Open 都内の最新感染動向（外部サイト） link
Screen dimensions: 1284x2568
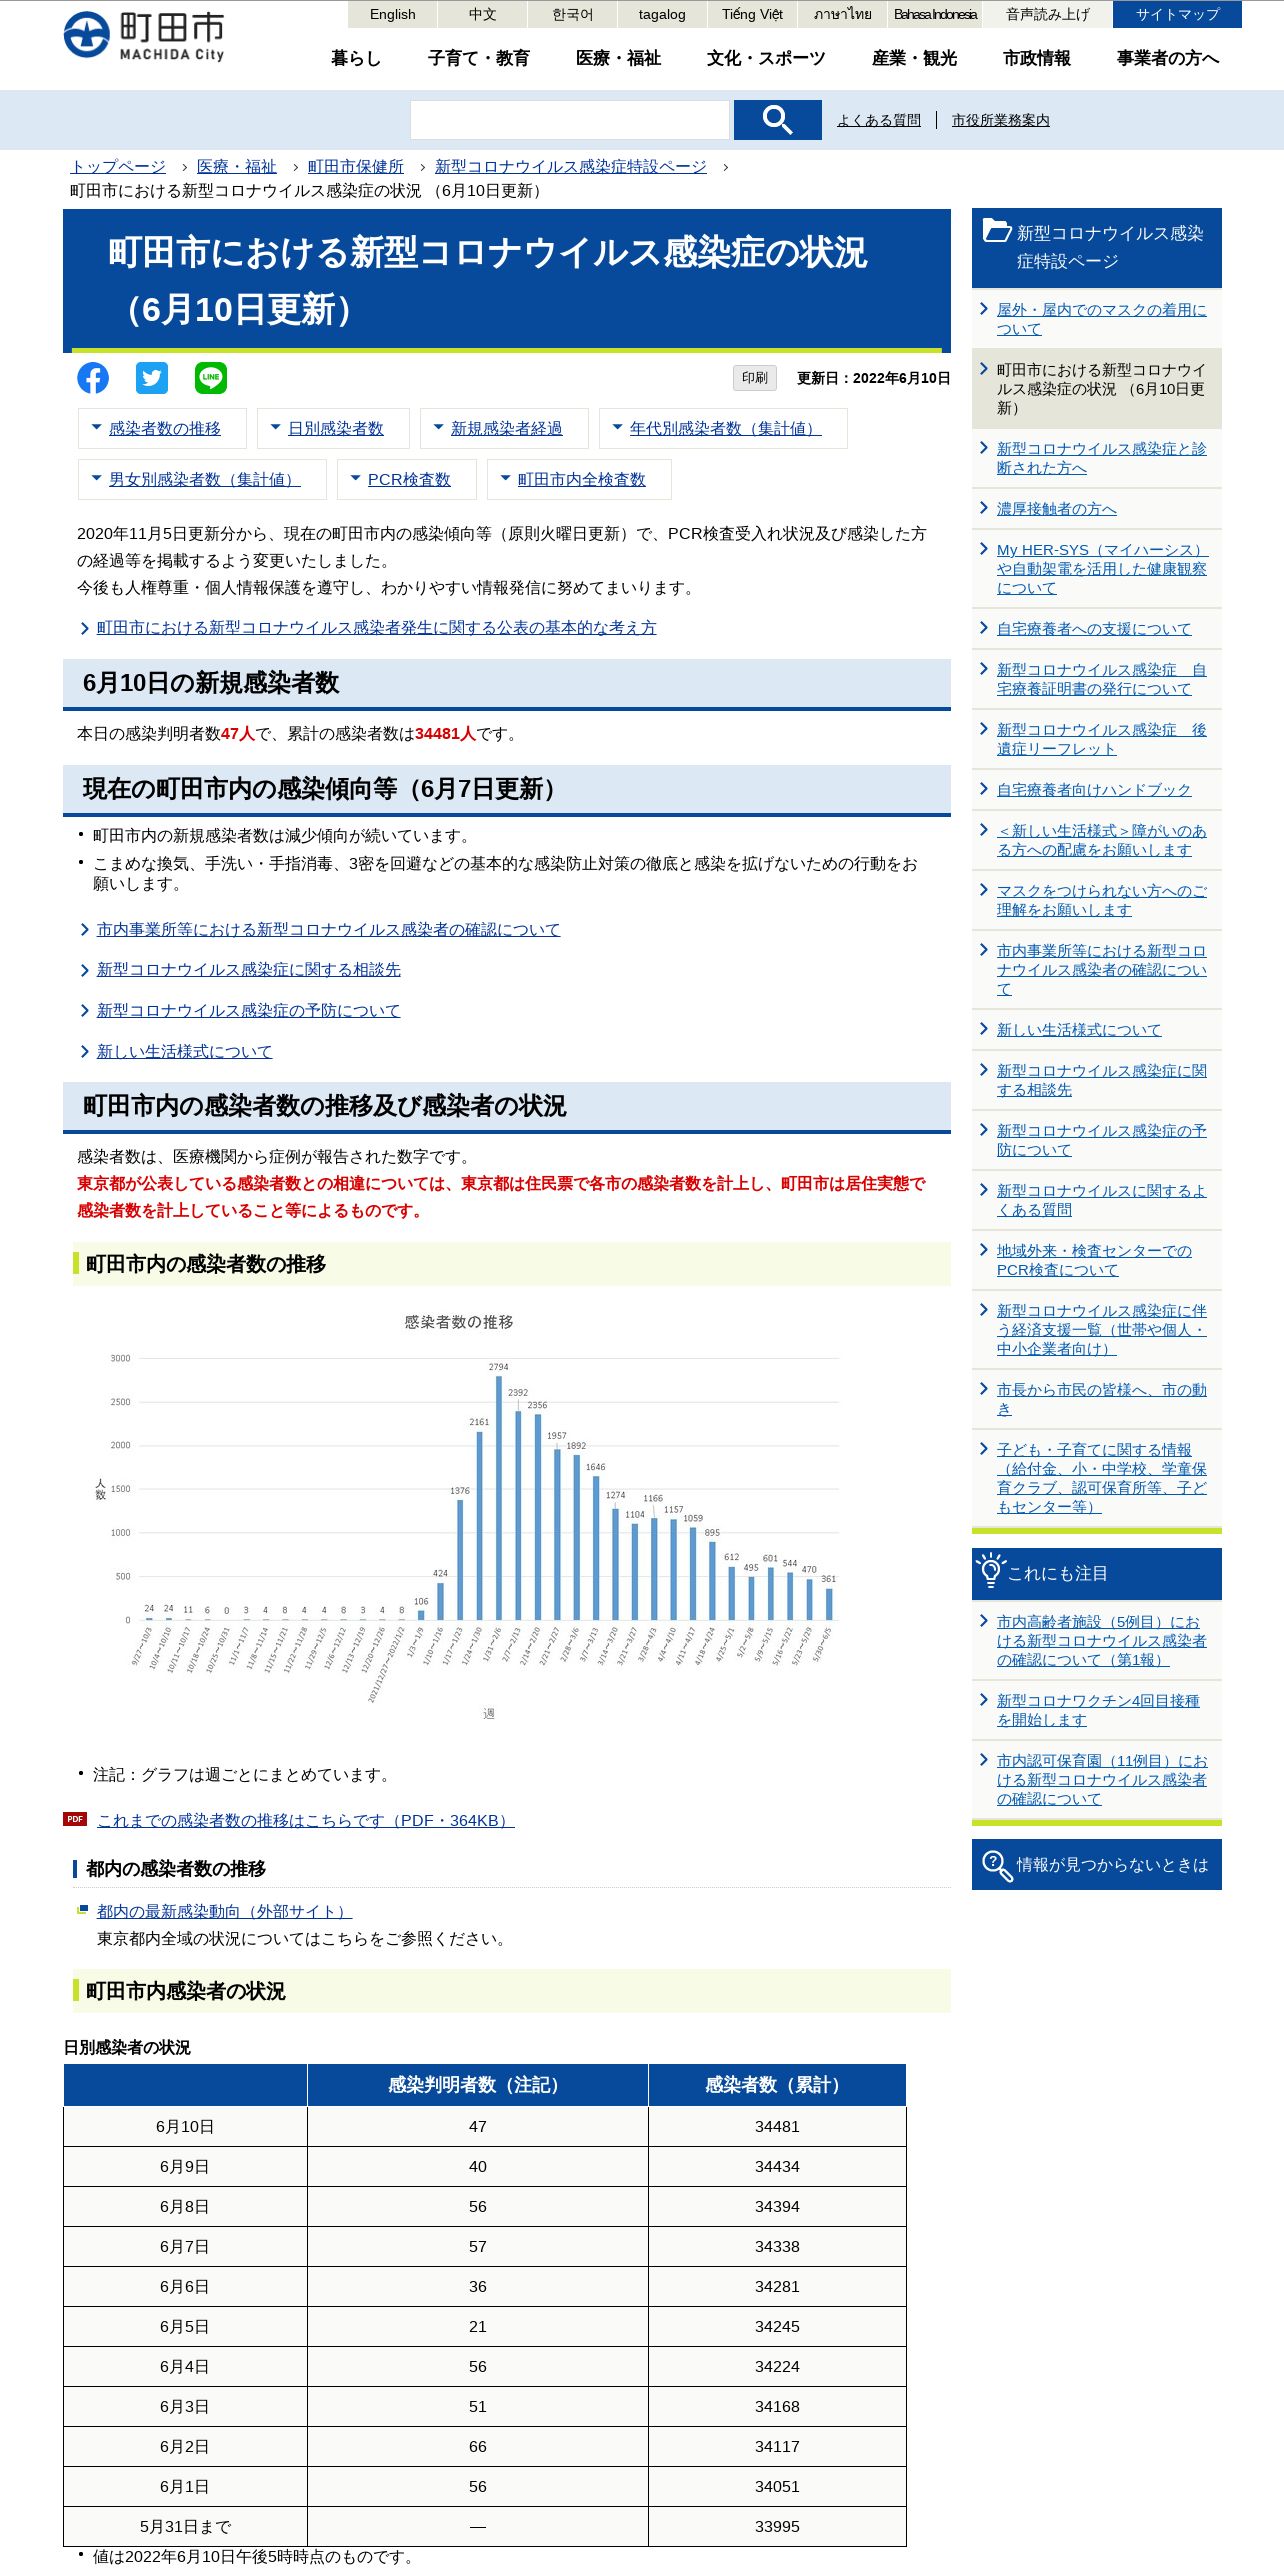(x=224, y=1911)
